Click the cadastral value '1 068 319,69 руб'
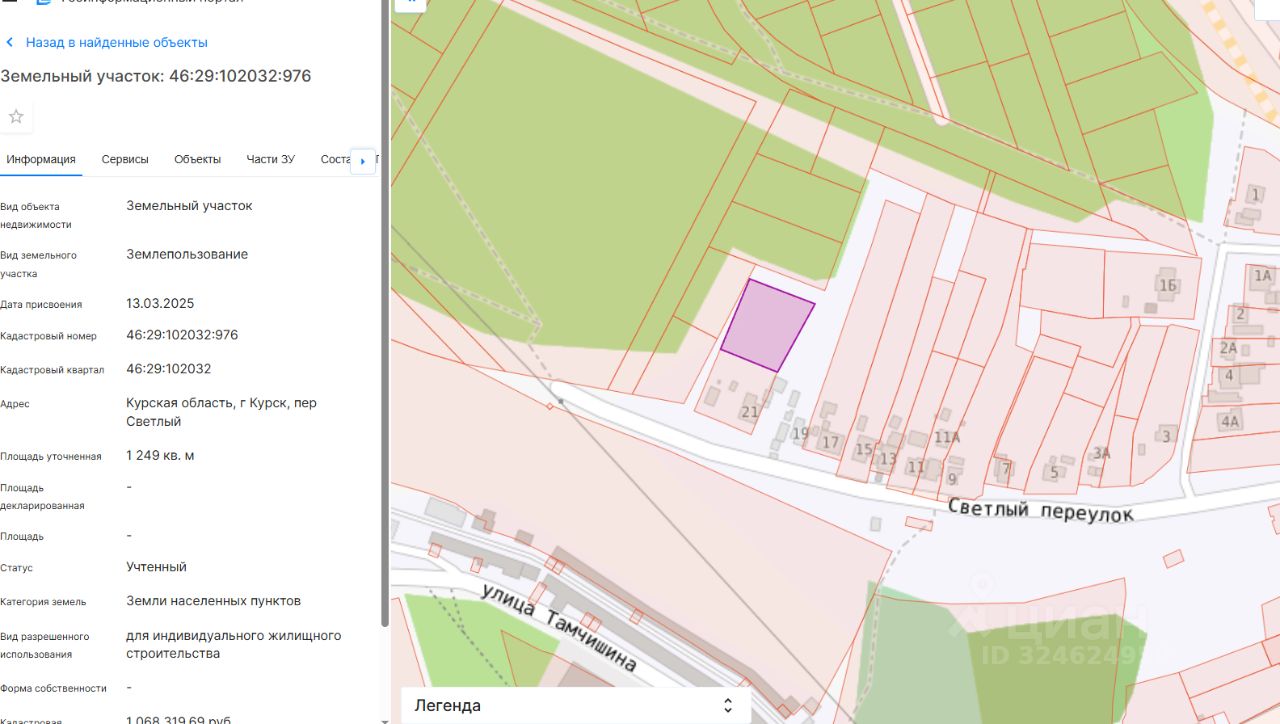 pos(179,719)
